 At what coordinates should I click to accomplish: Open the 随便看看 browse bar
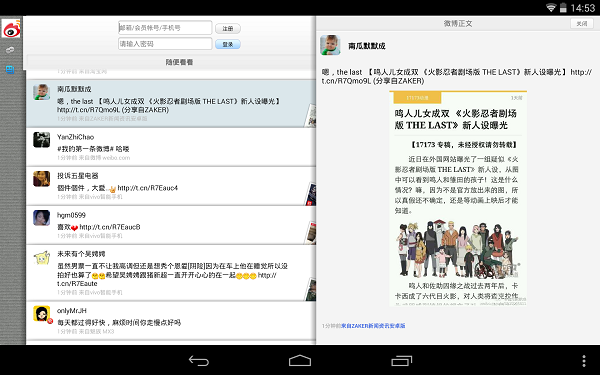(171, 62)
